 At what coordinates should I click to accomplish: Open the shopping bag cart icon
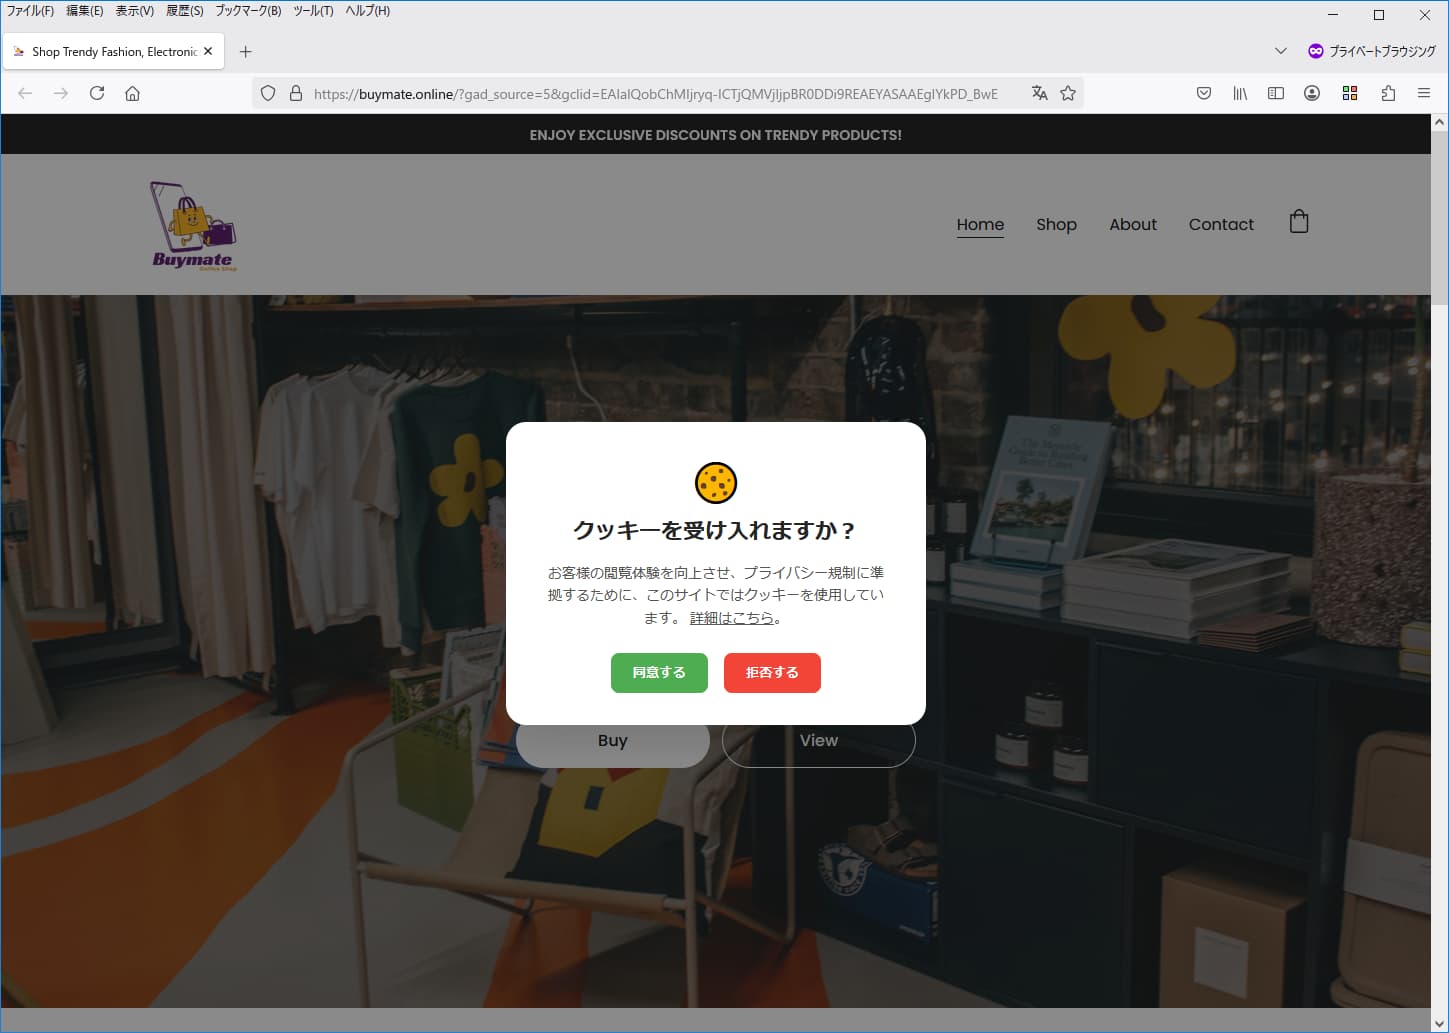(x=1299, y=221)
